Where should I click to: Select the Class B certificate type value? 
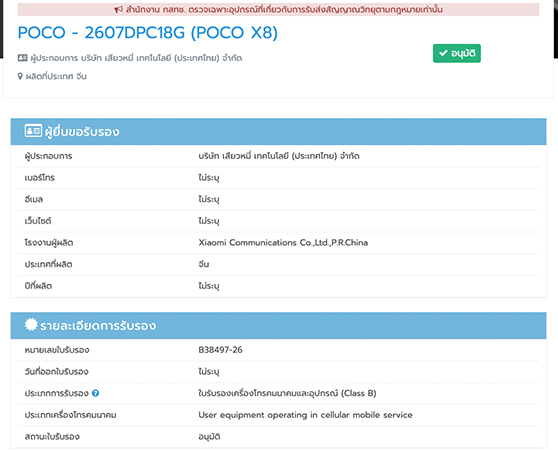tap(287, 393)
